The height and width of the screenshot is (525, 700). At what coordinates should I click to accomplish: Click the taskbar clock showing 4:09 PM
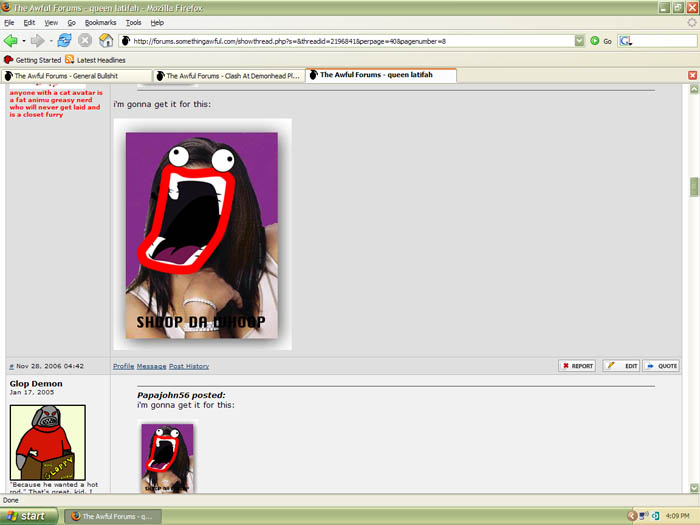tap(677, 516)
